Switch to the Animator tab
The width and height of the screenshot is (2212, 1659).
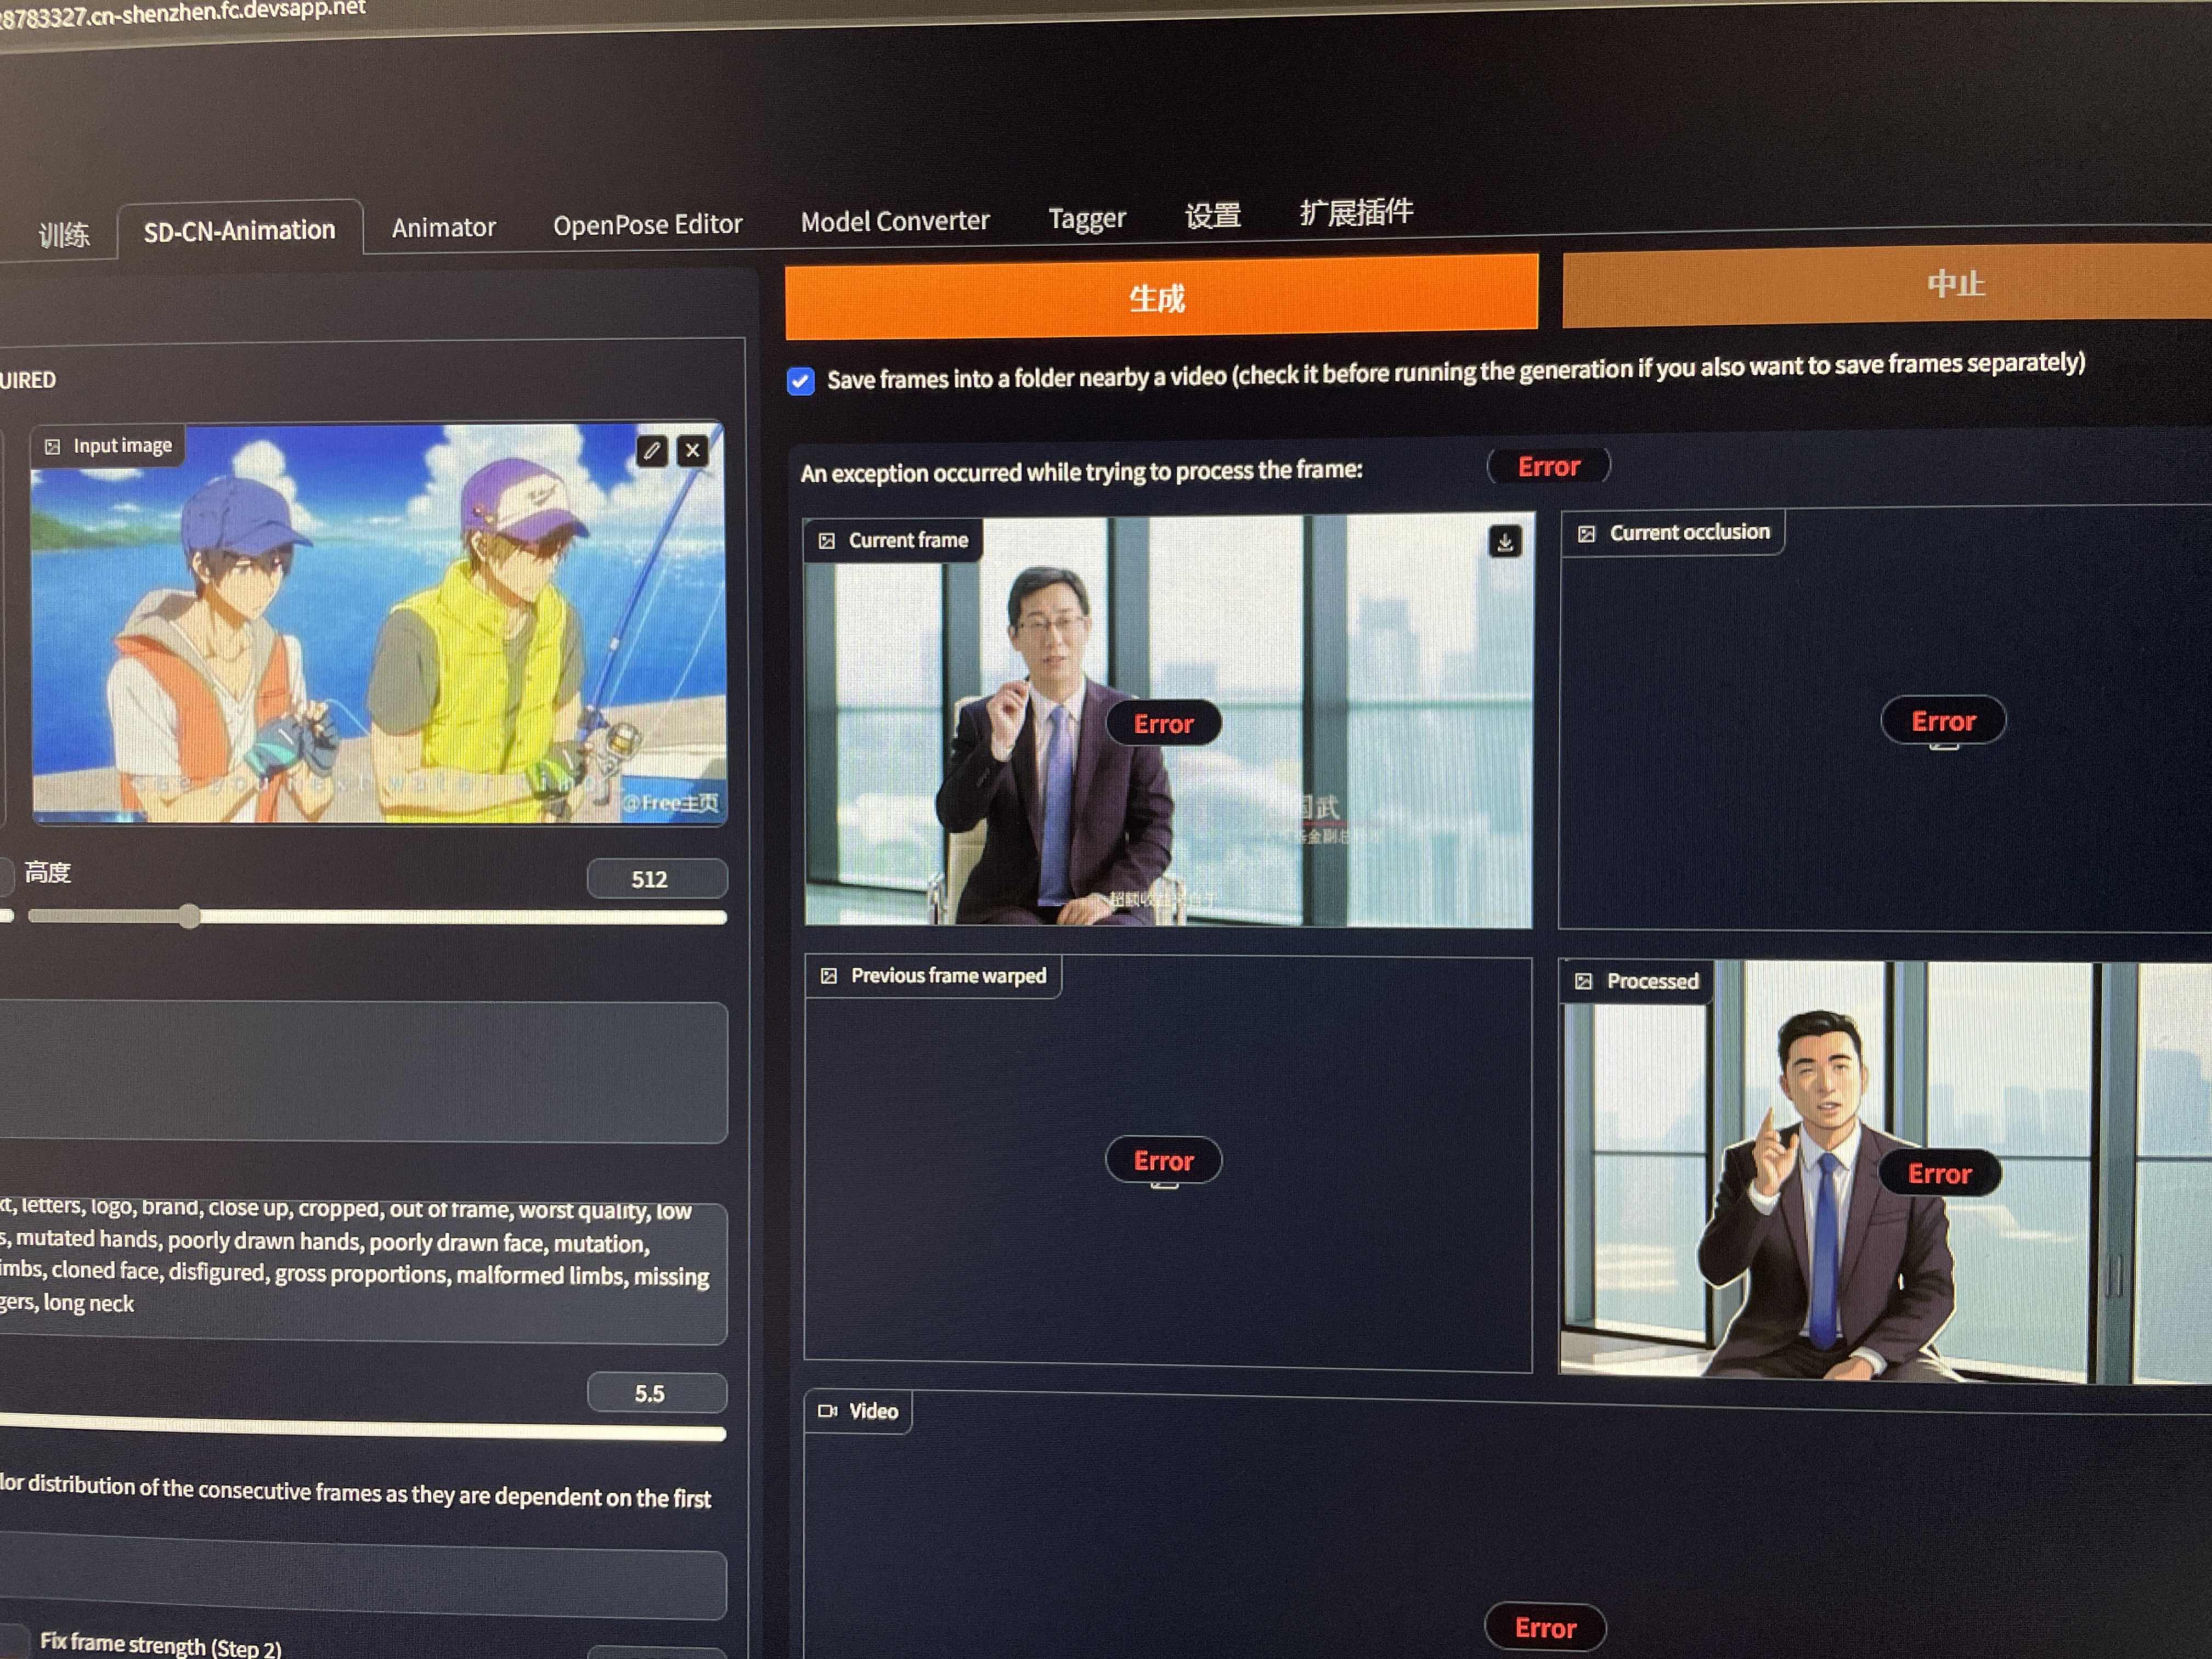[x=443, y=228]
